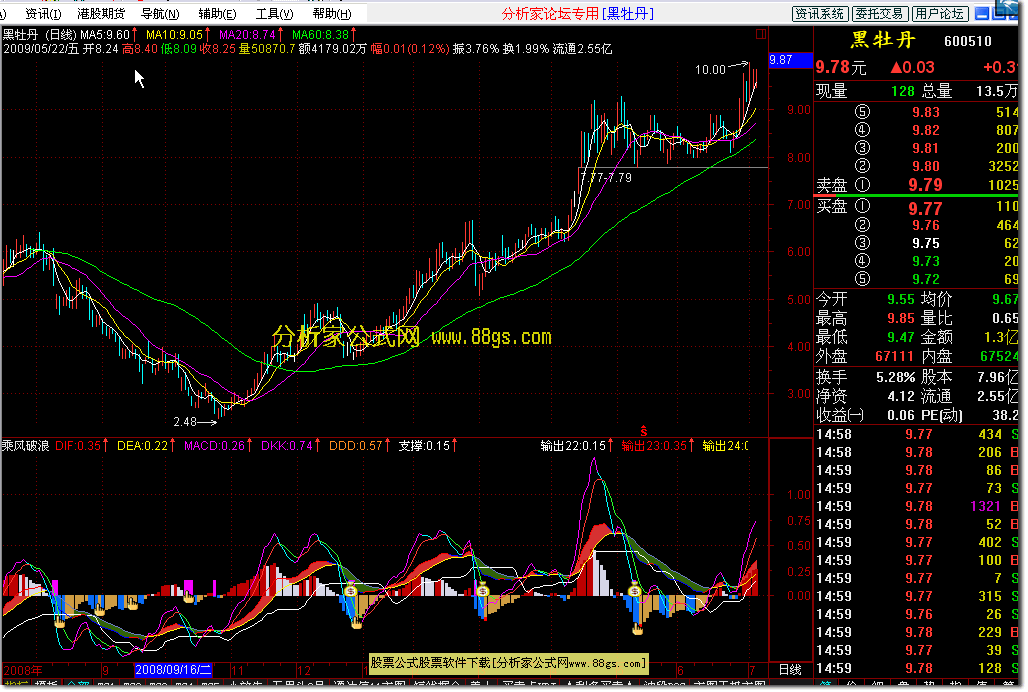Screen dimensions: 1028x692
Task: Open the 港股期货 menu
Action: [100, 14]
